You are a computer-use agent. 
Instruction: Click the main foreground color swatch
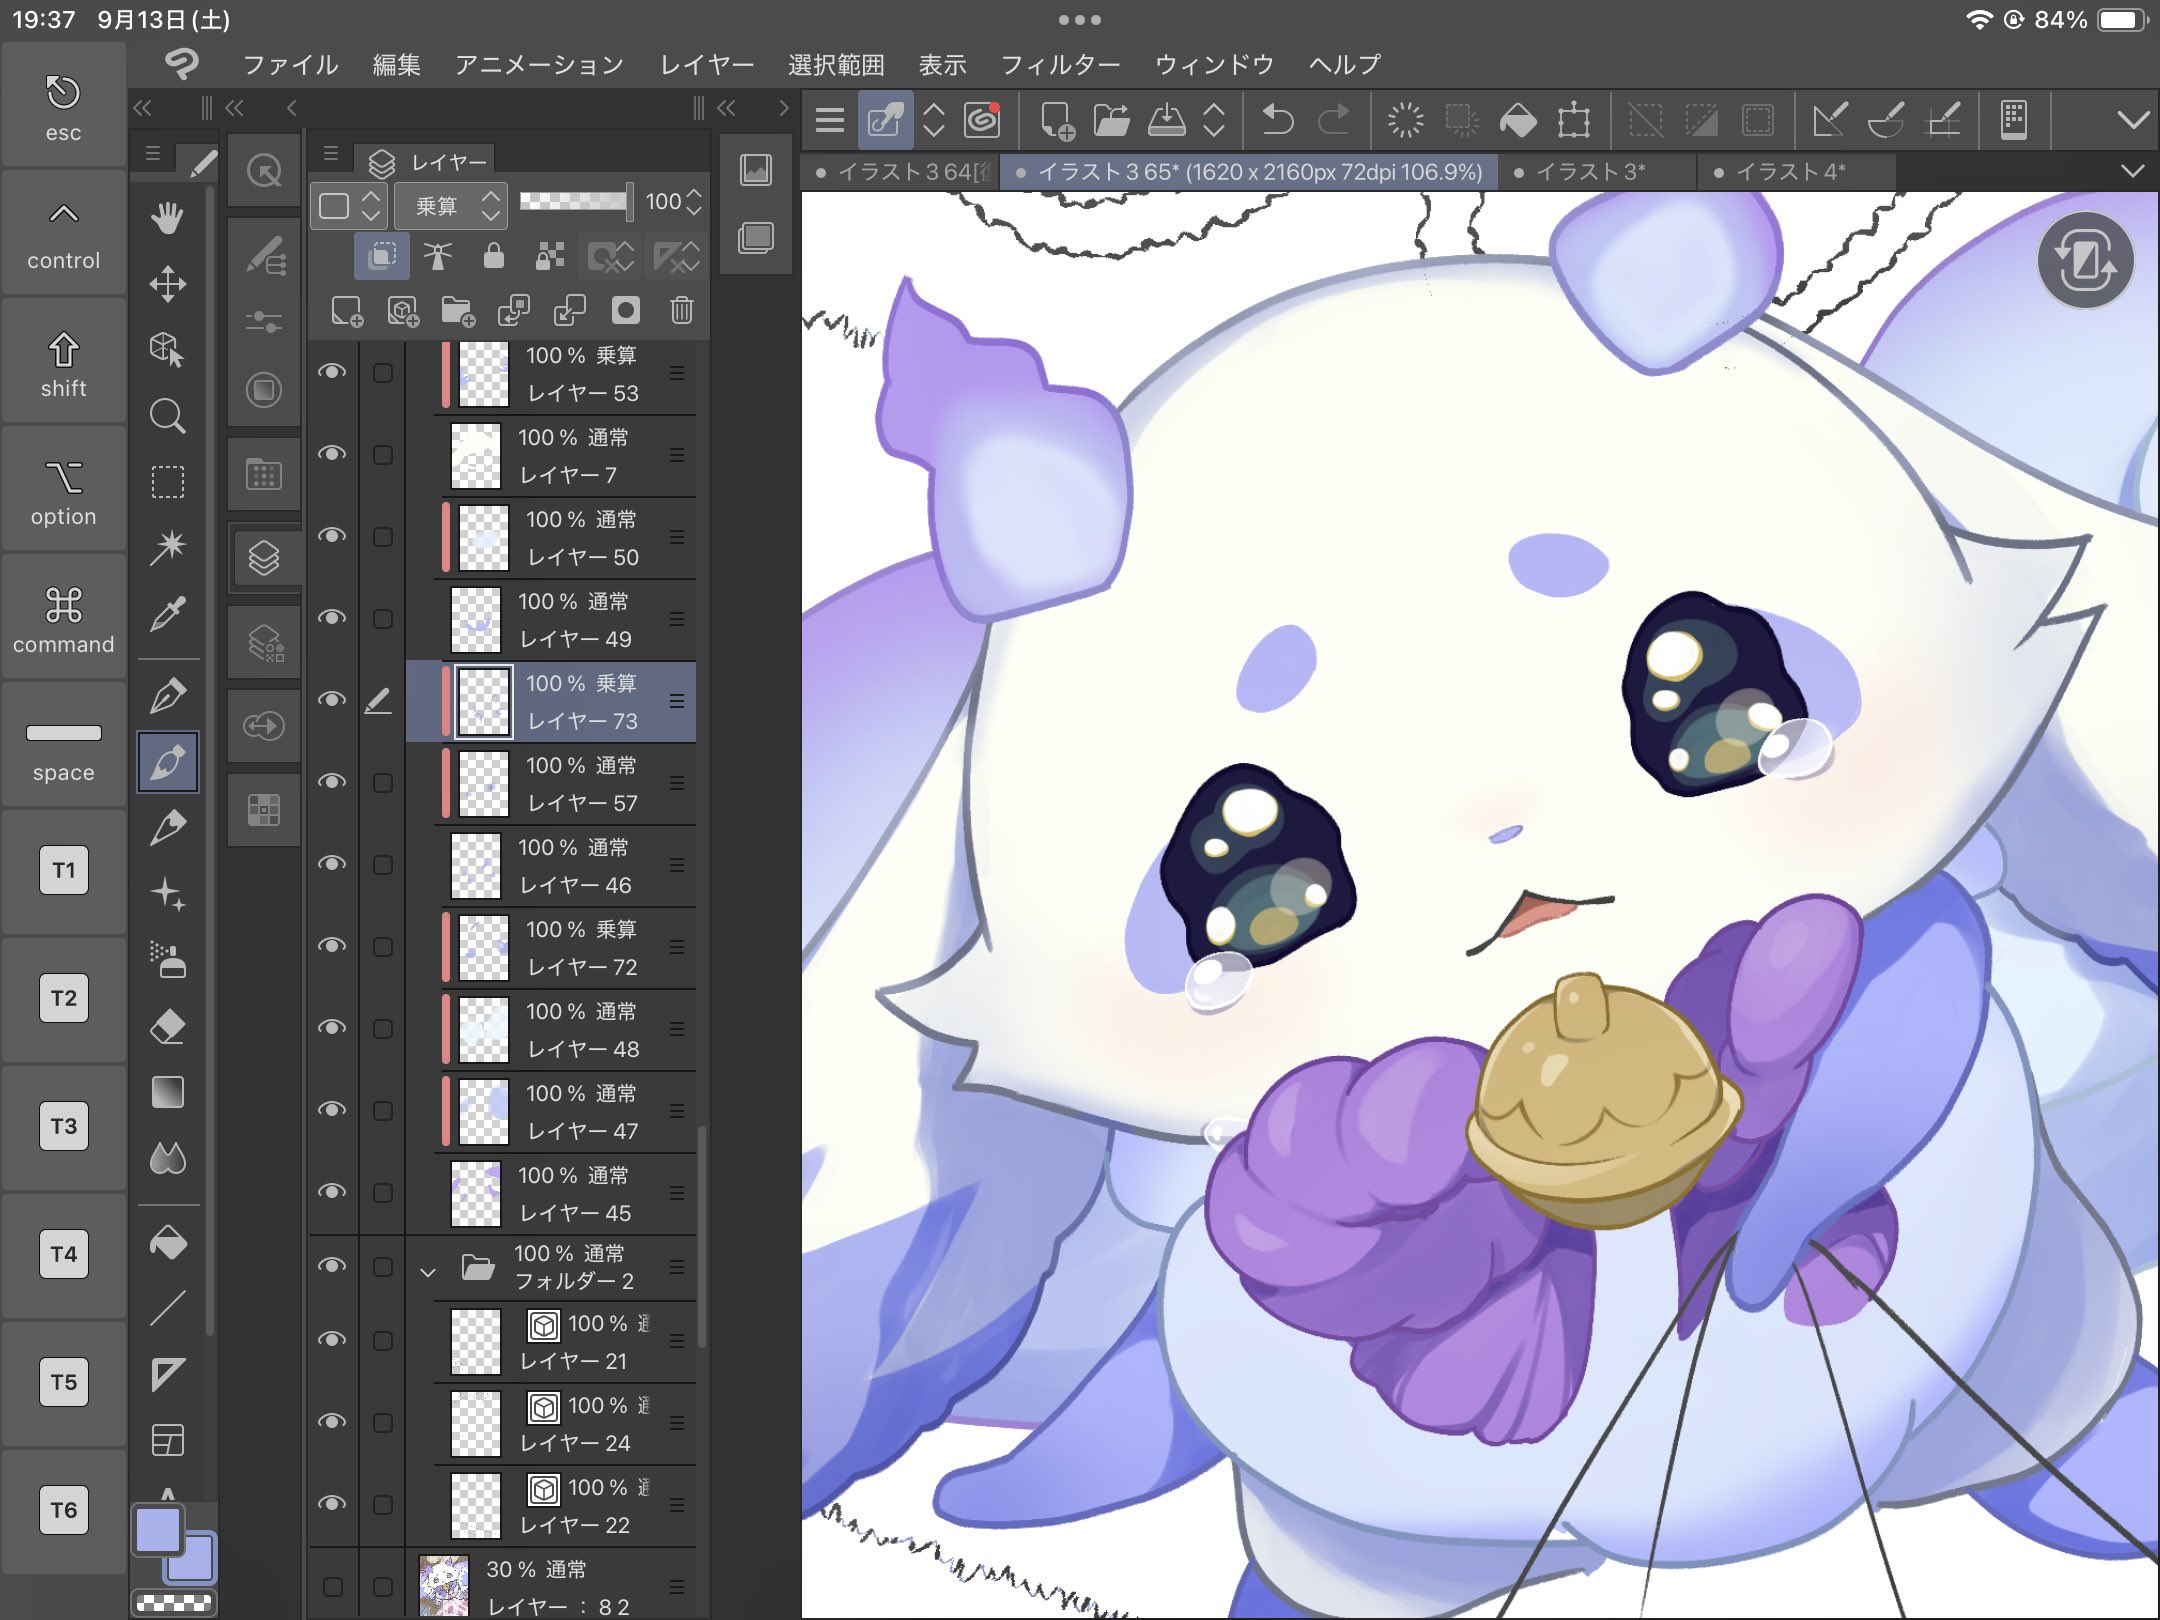pos(158,1531)
